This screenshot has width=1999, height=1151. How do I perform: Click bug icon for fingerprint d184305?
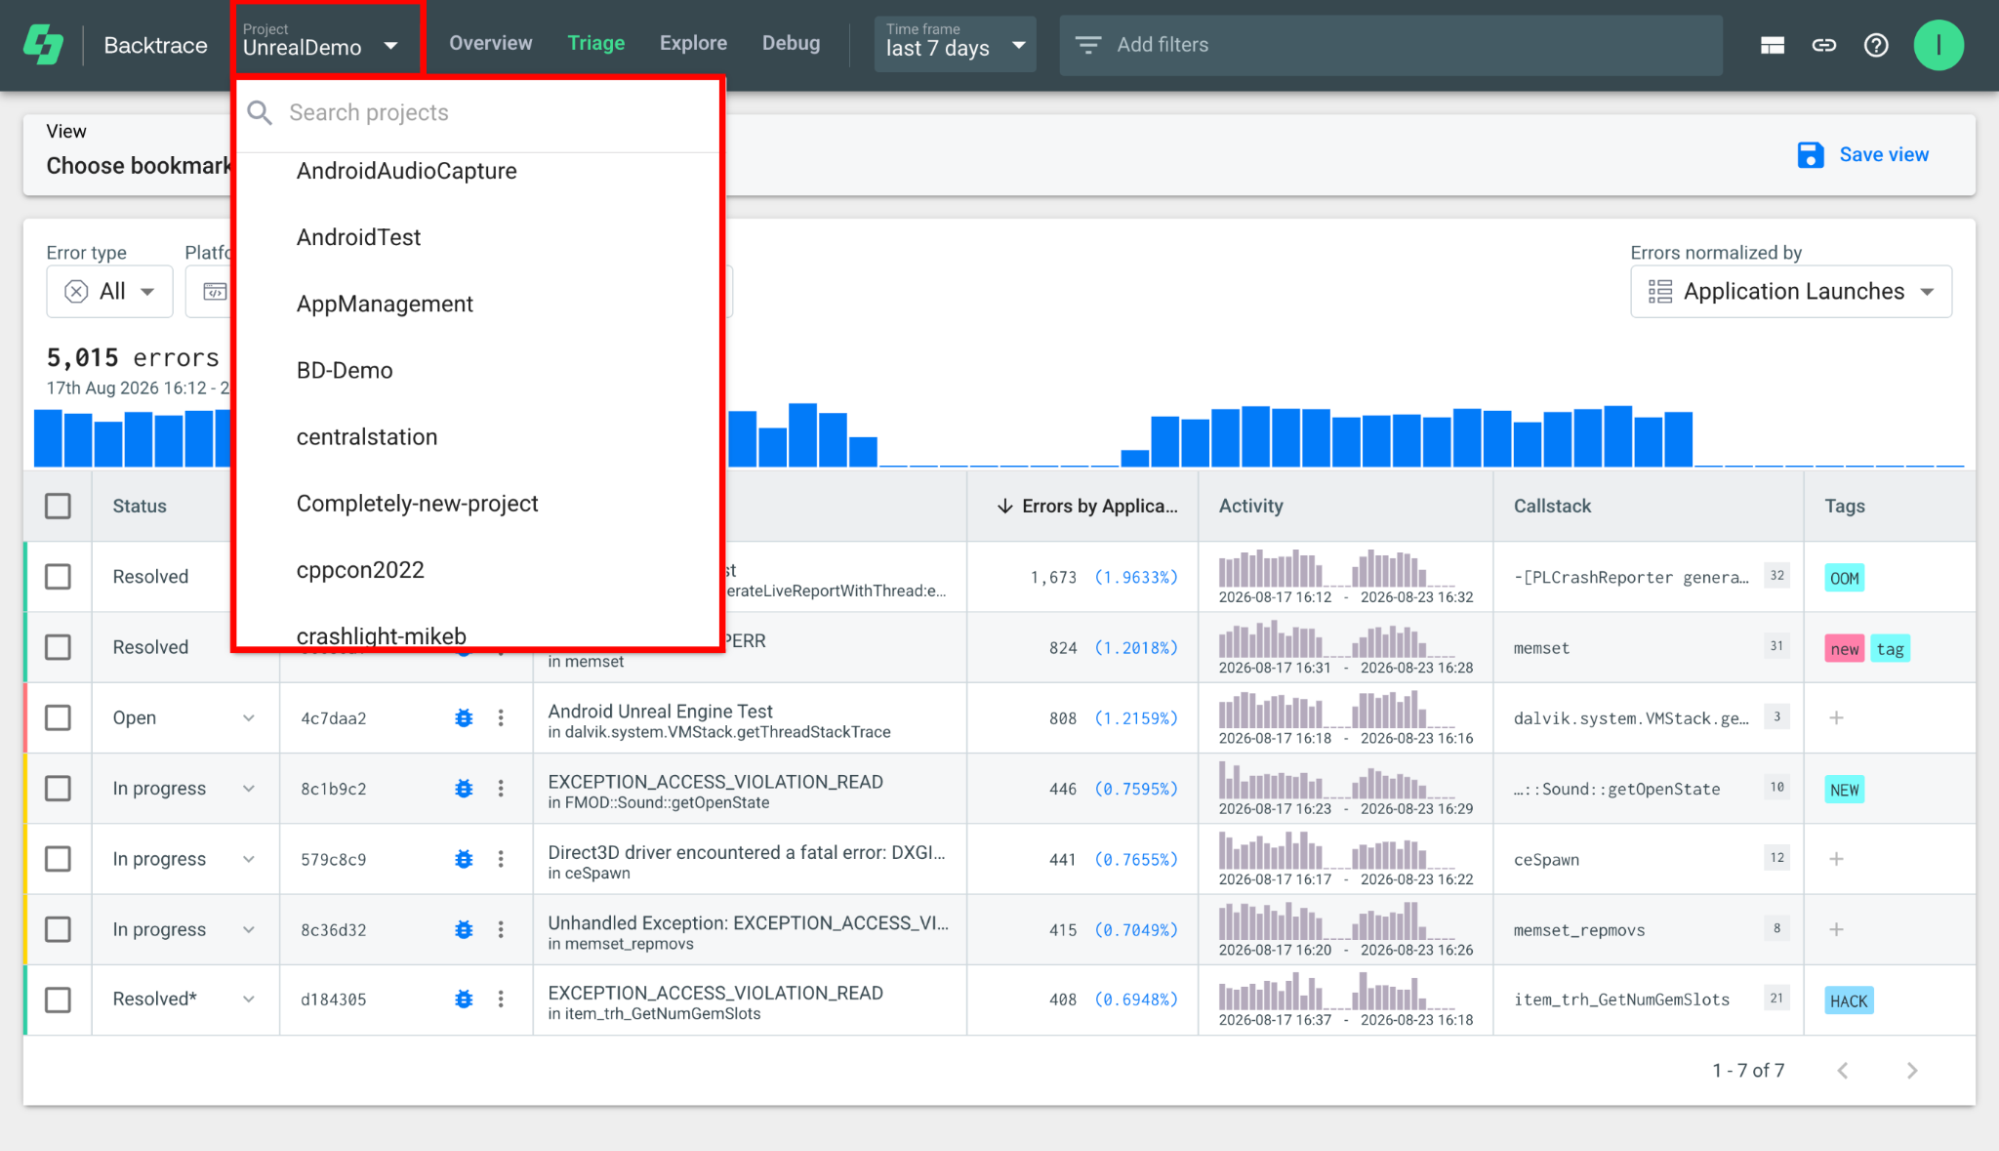coord(464,1000)
